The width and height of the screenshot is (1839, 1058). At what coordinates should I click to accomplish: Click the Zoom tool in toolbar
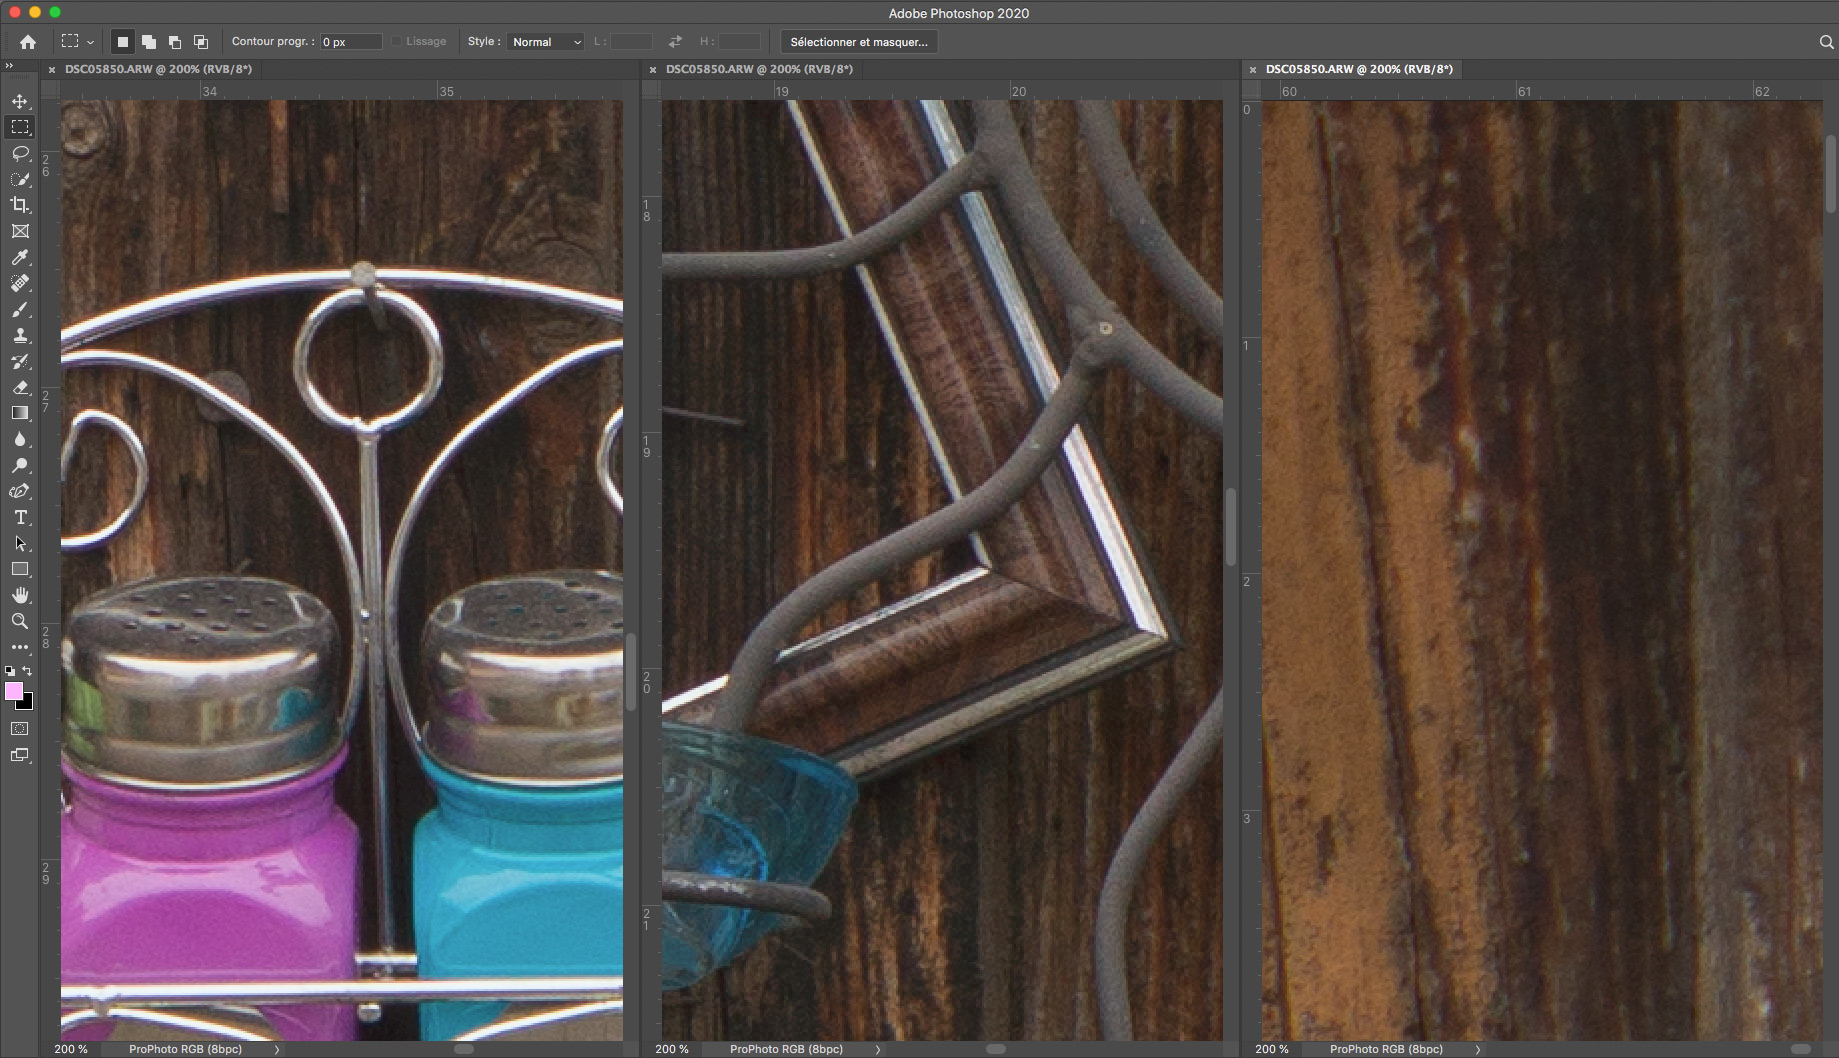(x=20, y=621)
